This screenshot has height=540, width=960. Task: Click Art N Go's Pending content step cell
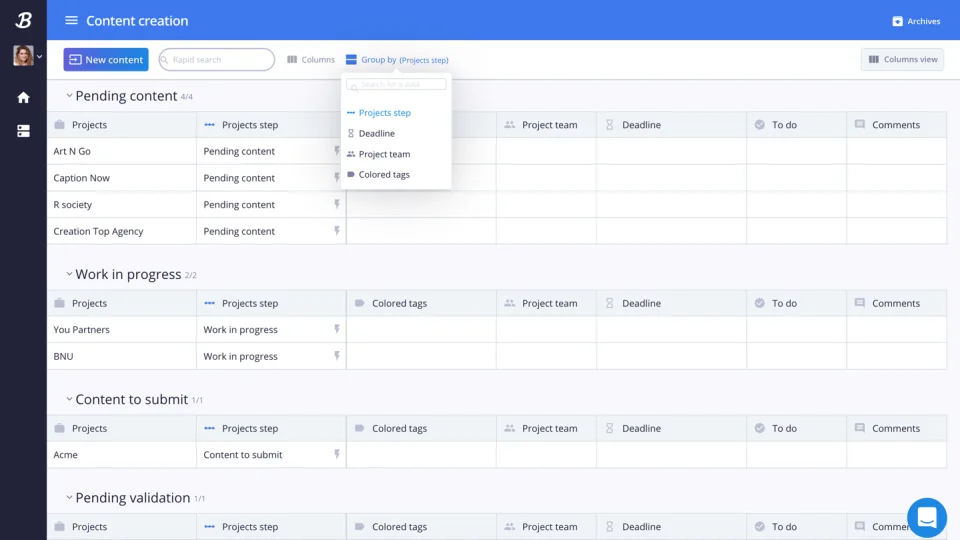pyautogui.click(x=271, y=151)
